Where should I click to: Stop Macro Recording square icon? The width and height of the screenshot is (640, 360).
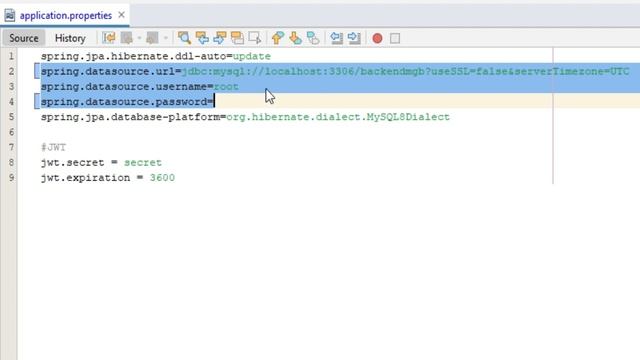click(x=395, y=38)
